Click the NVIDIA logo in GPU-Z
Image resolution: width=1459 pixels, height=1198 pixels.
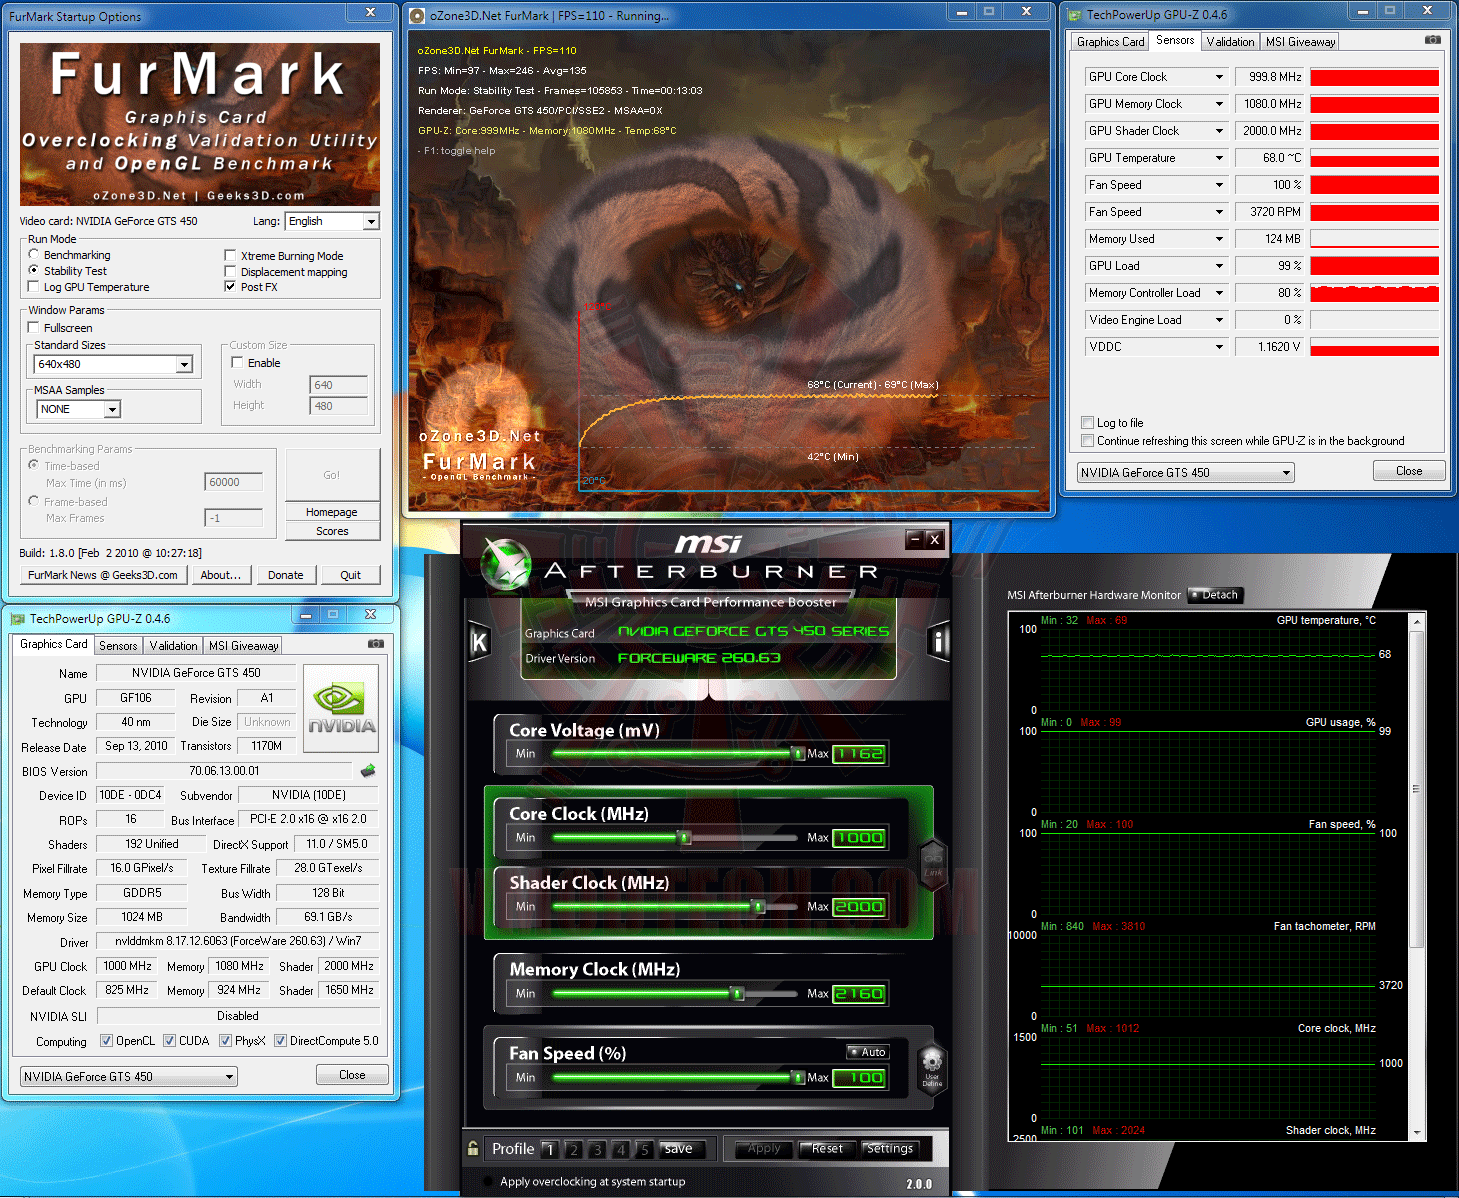341,709
